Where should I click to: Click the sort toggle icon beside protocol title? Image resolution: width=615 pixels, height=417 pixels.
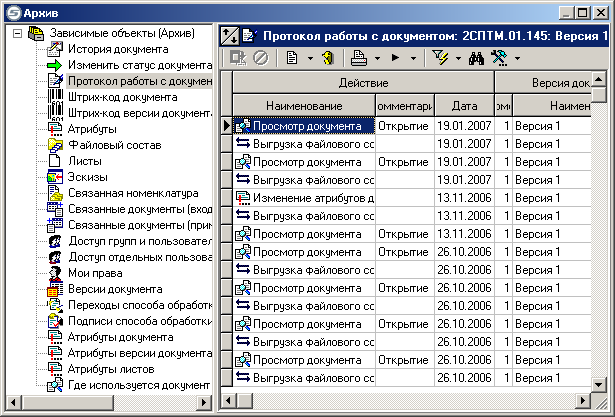[x=230, y=35]
